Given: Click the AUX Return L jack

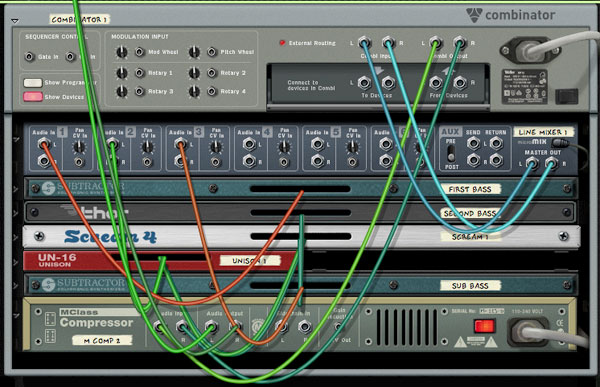Looking at the screenshot, I should (496, 143).
